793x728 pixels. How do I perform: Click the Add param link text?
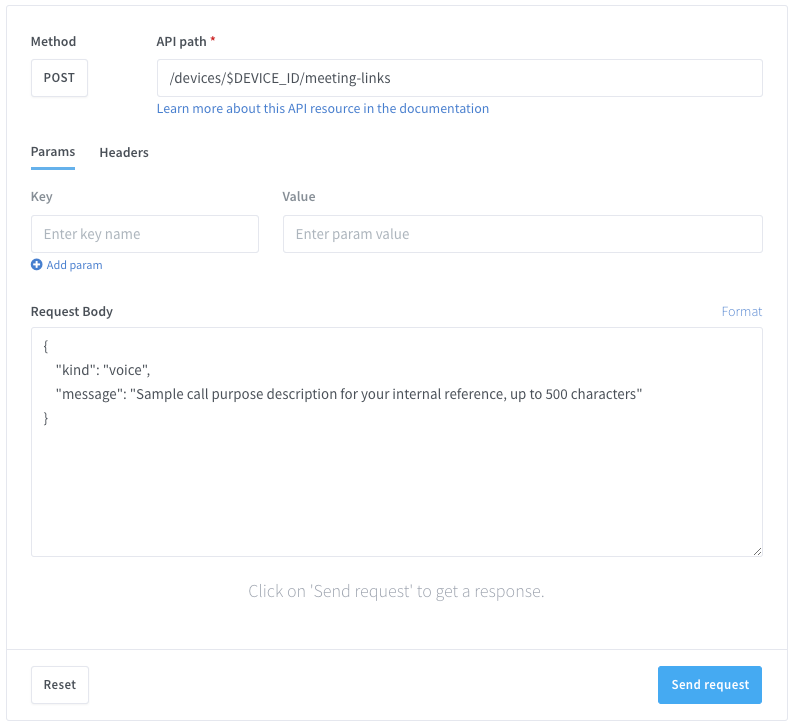74,265
